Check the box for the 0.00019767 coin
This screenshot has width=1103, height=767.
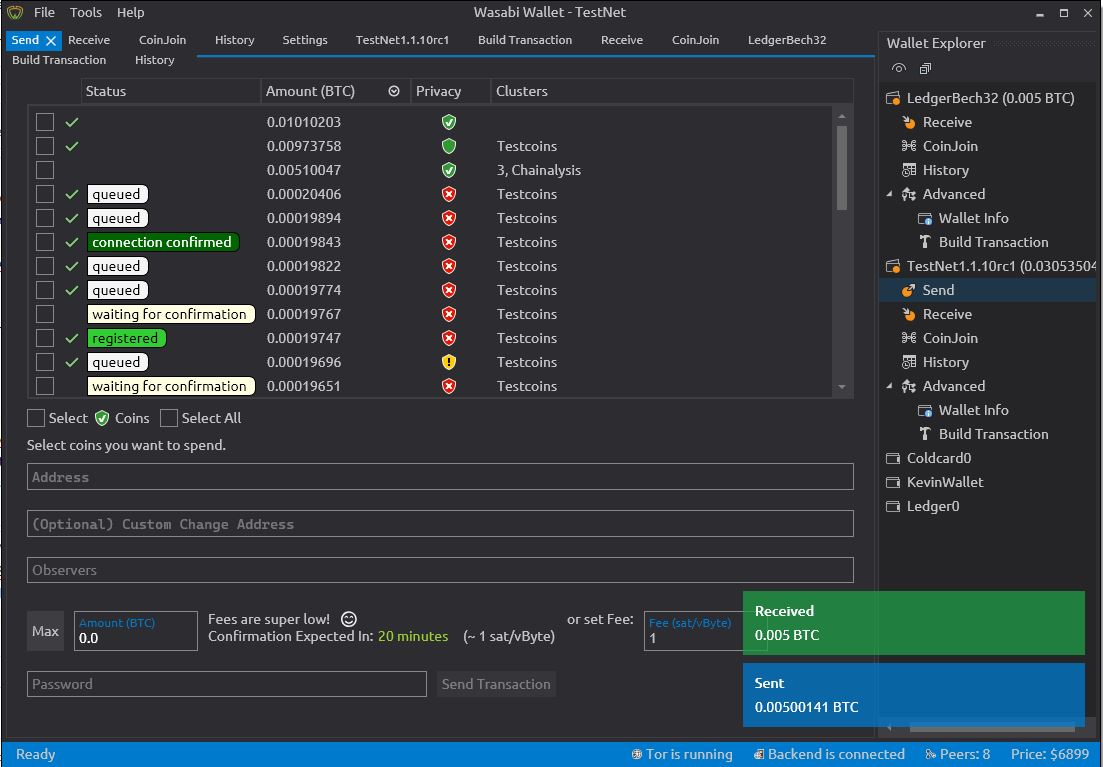(45, 314)
